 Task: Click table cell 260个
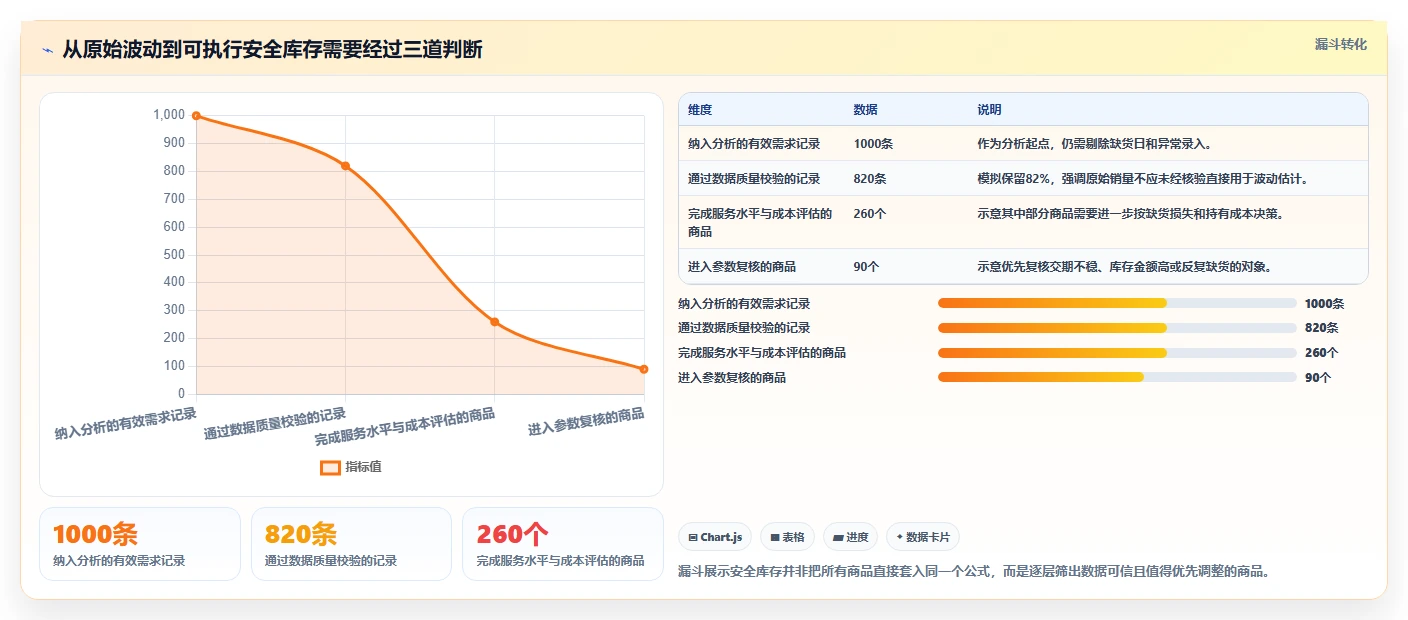(870, 214)
